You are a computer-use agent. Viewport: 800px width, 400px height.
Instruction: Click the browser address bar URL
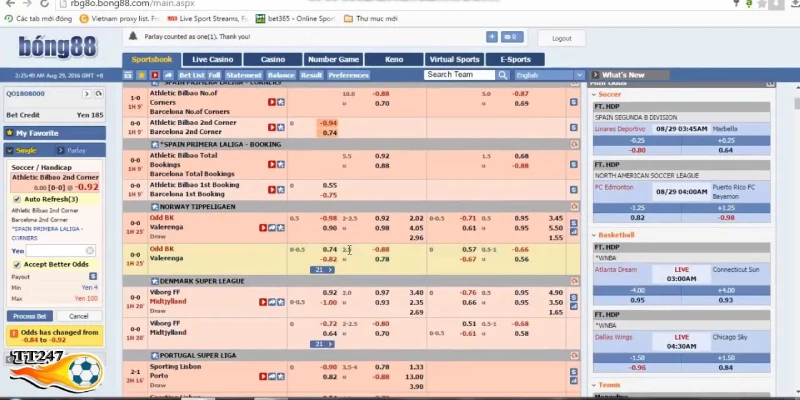click(133, 4)
